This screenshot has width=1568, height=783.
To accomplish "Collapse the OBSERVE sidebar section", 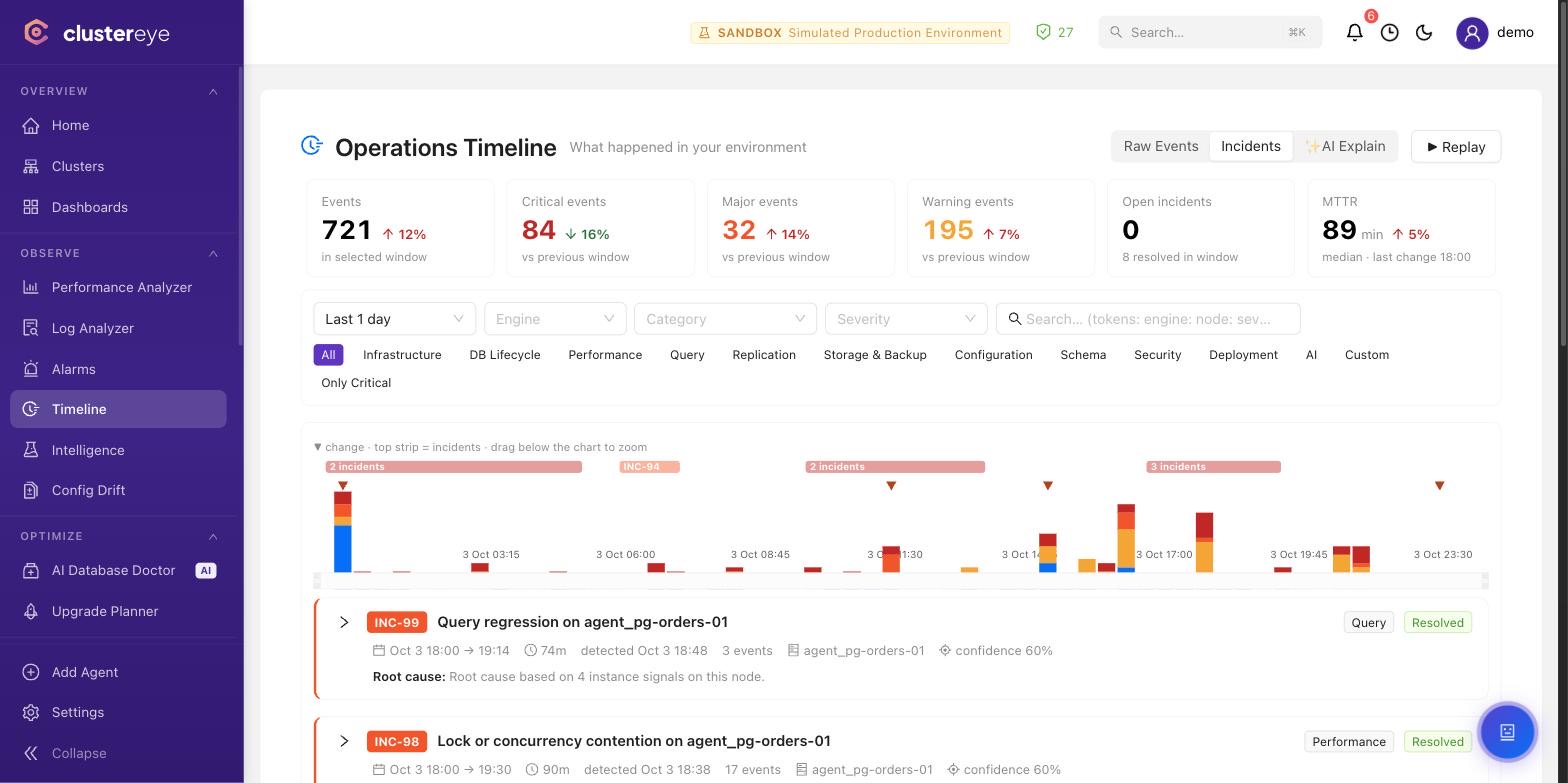I will [213, 253].
